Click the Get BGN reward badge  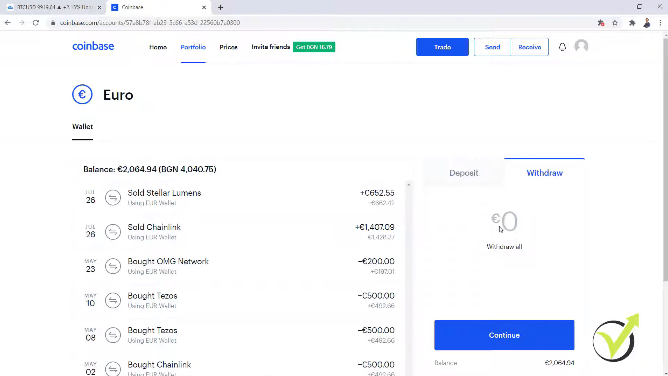(314, 47)
